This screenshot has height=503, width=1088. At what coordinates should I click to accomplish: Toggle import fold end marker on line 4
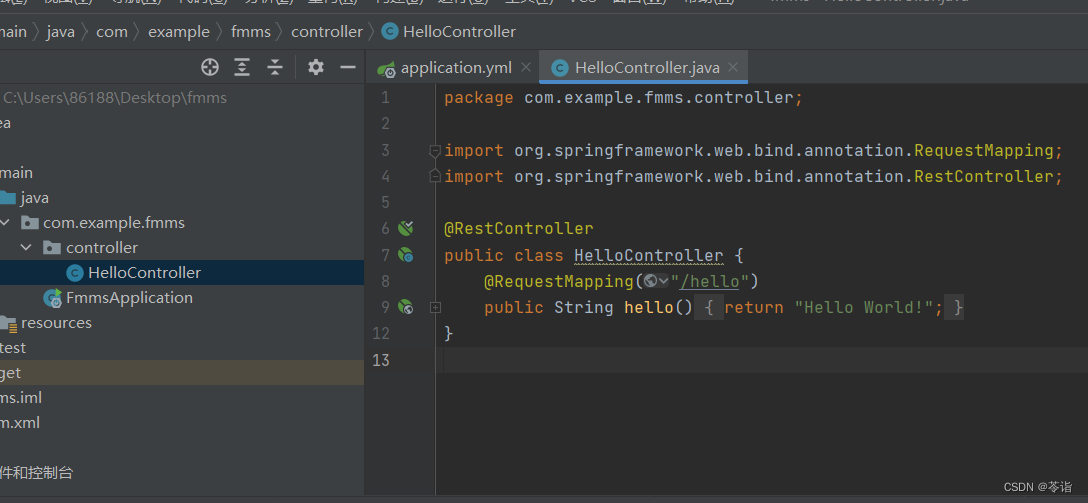435,176
